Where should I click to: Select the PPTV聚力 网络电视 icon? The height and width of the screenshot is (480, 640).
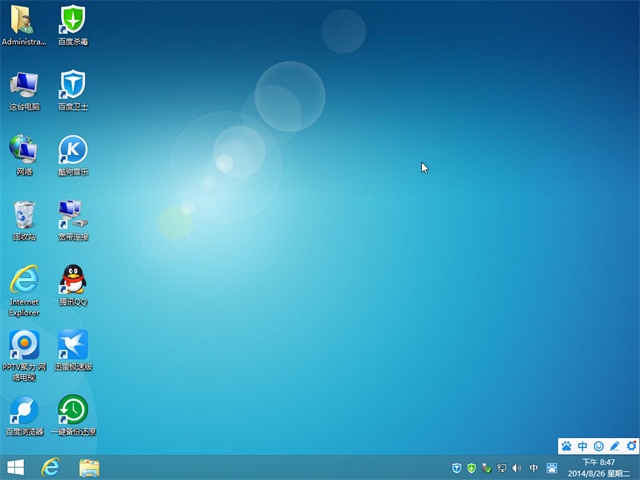click(24, 345)
